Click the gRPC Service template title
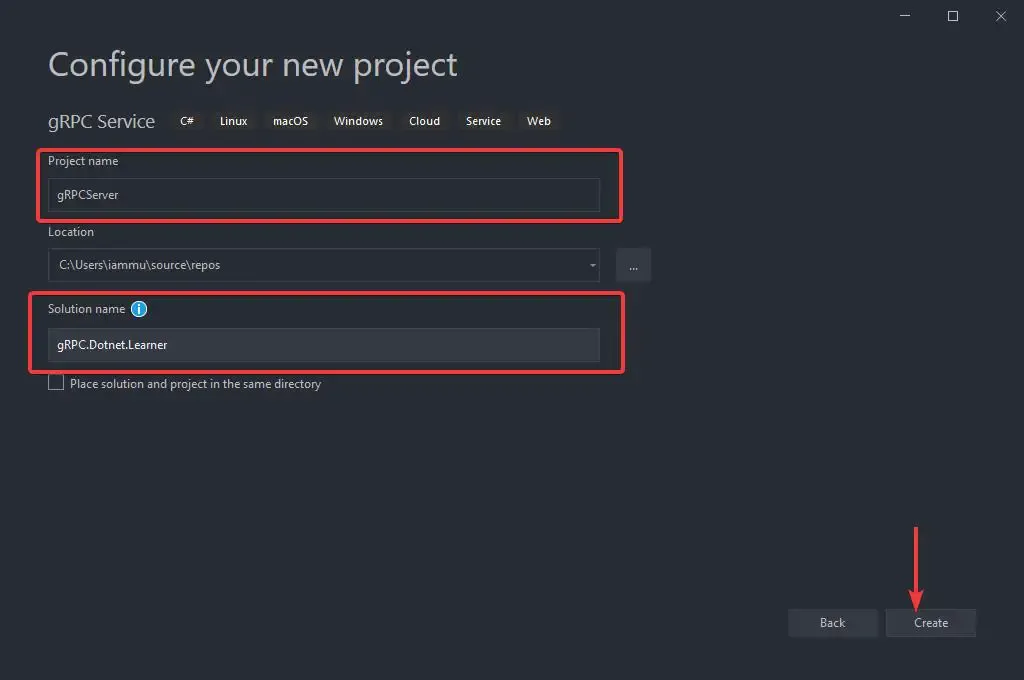Viewport: 1024px width, 680px height. click(x=101, y=121)
